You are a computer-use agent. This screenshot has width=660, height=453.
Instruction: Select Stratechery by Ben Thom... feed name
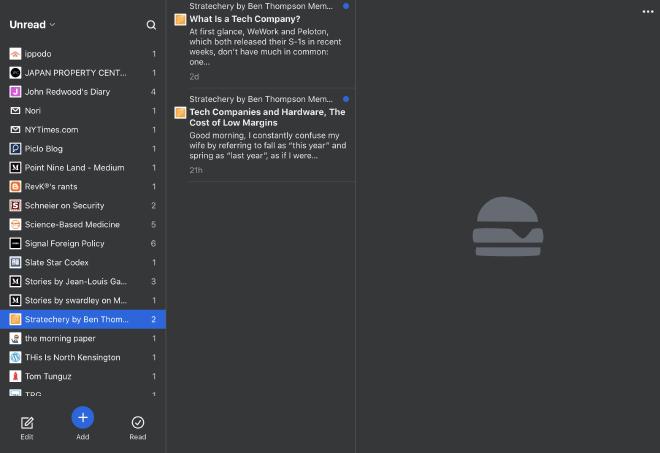pyautogui.click(x=77, y=319)
